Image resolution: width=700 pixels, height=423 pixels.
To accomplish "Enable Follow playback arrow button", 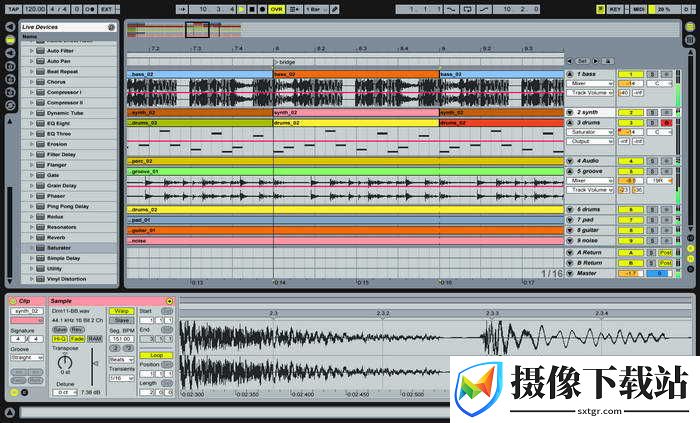I will click(x=182, y=9).
